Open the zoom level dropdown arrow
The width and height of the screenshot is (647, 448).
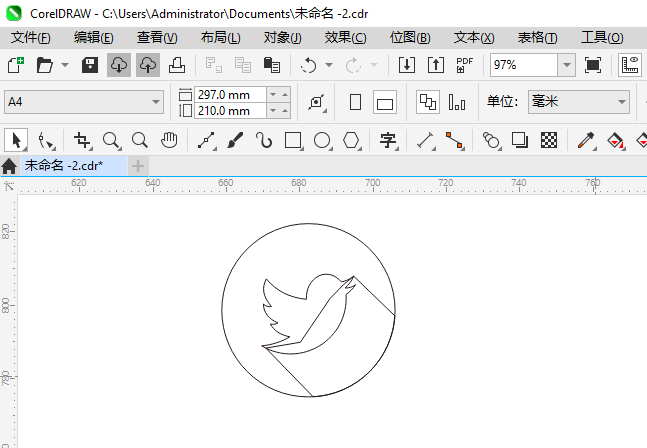567,65
